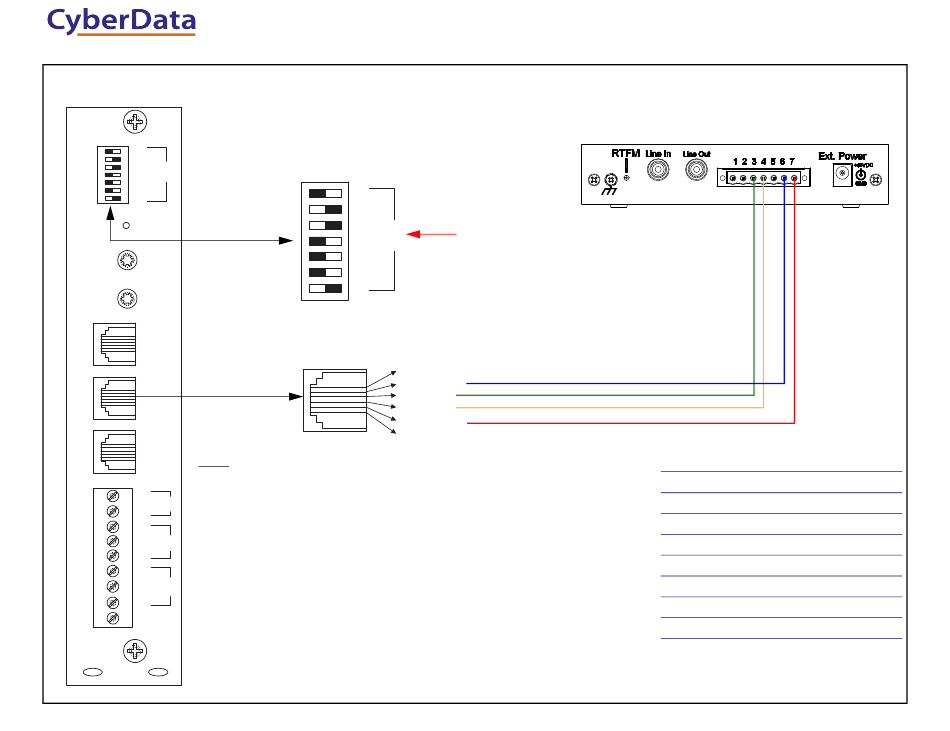The image size is (950, 731).
Task: Click the lower round potentiometer on left panel
Action: point(127,299)
